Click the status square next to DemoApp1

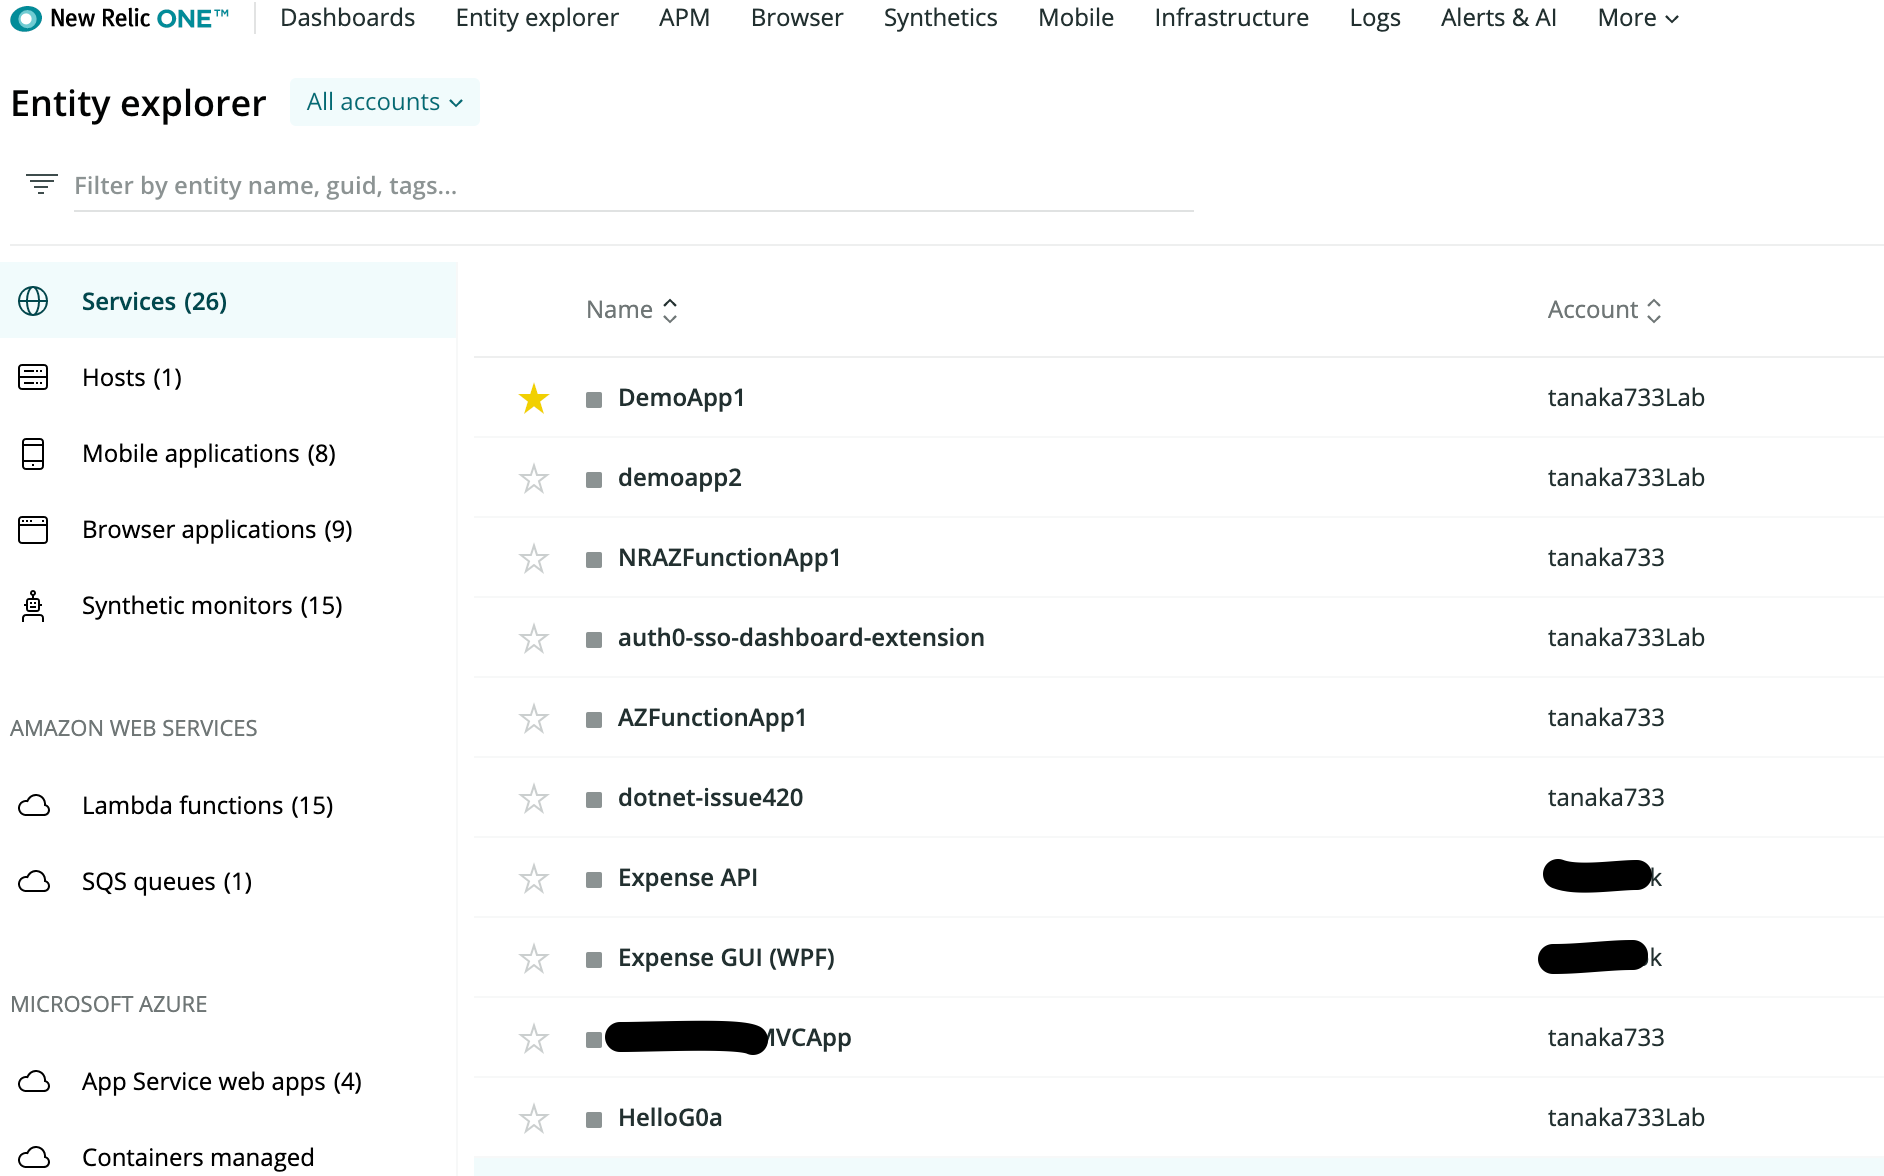coord(594,400)
